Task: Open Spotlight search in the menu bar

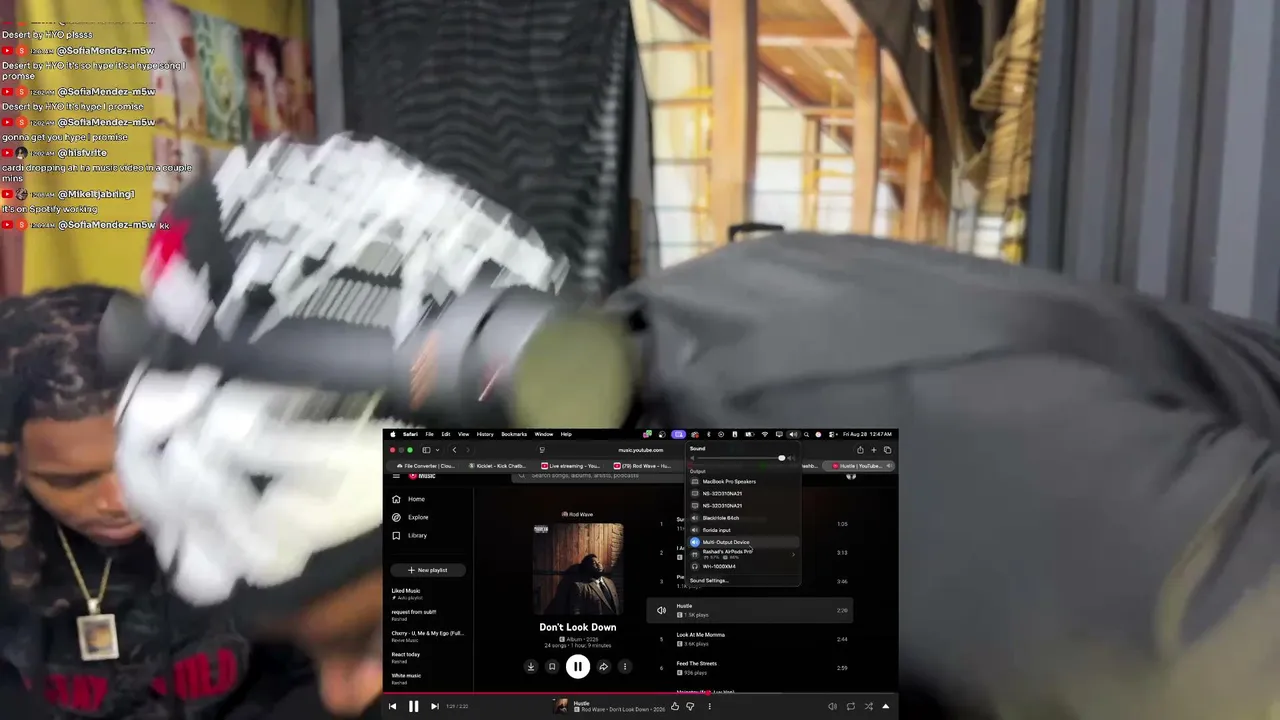Action: coord(806,434)
